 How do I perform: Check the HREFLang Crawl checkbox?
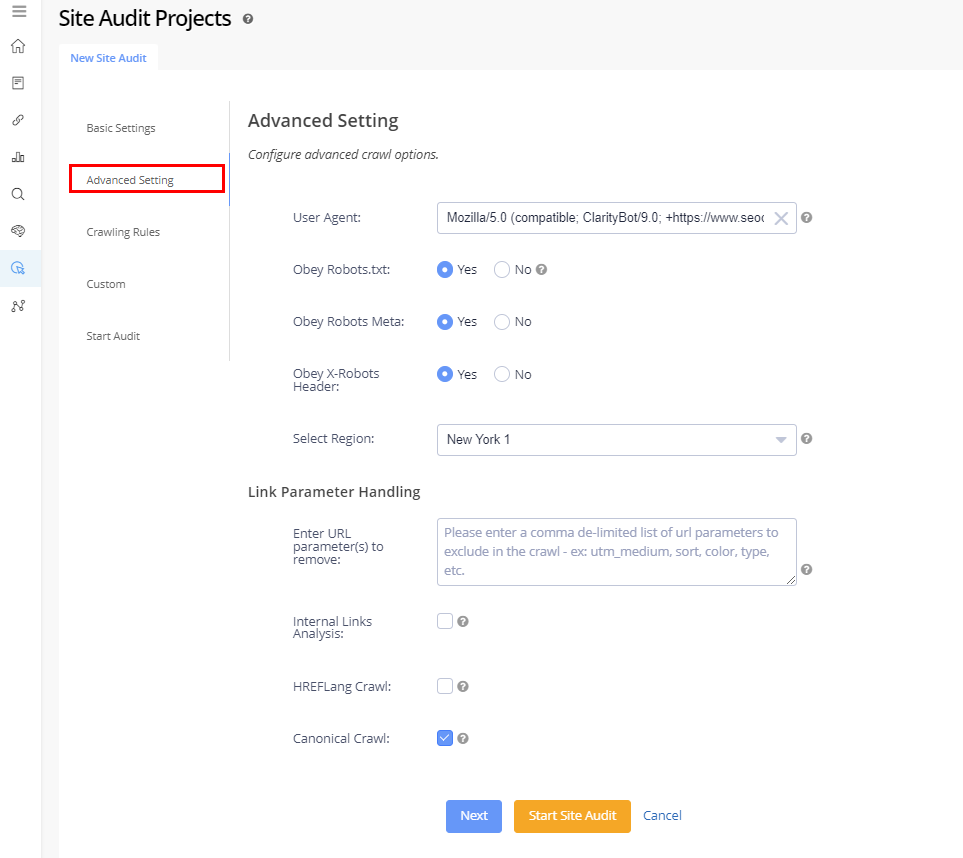click(x=445, y=686)
